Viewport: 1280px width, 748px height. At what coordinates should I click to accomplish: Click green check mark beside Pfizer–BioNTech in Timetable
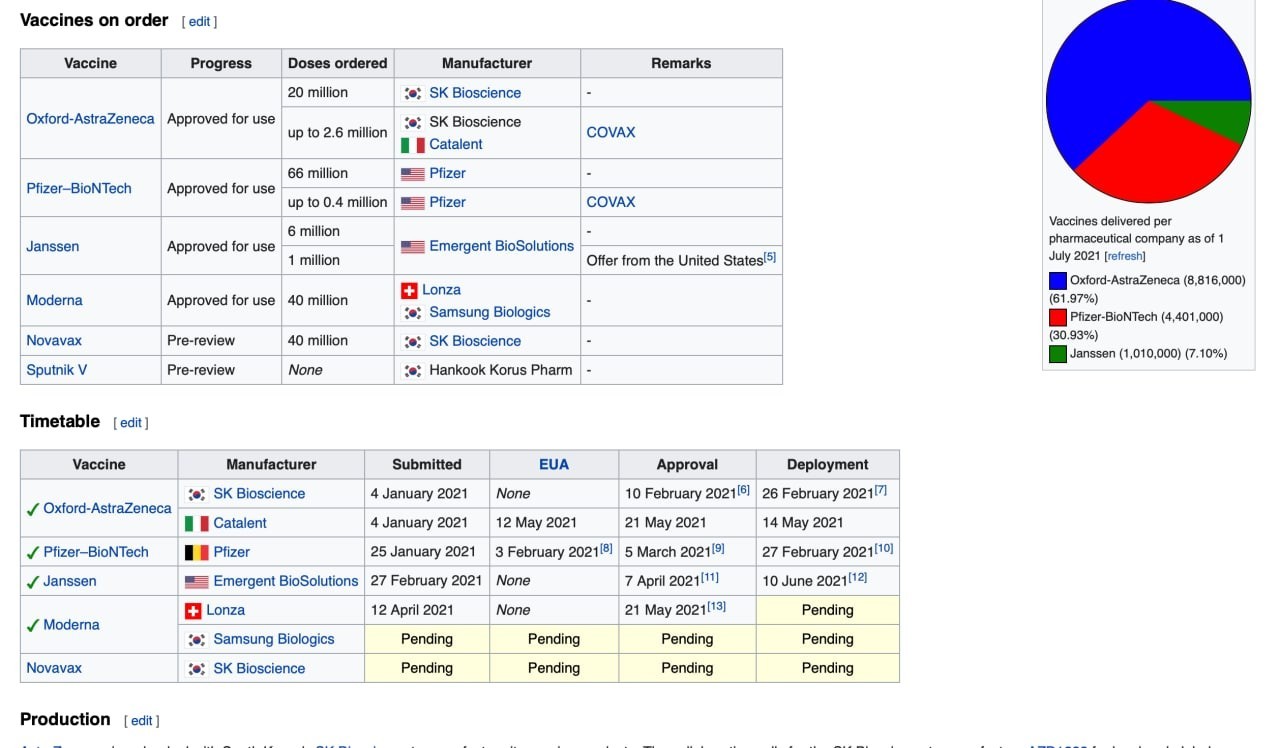tap(33, 552)
